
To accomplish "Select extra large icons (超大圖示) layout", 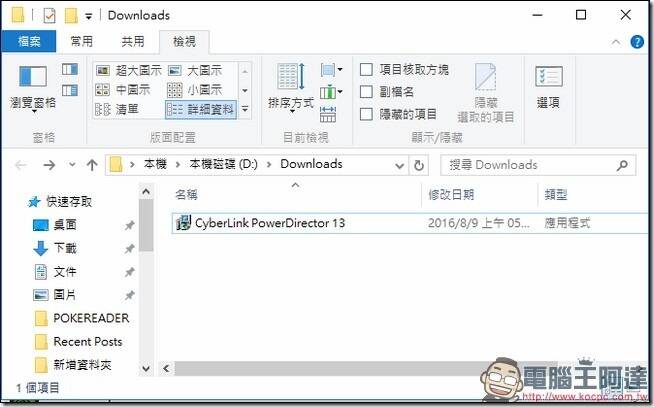I will [x=128, y=70].
